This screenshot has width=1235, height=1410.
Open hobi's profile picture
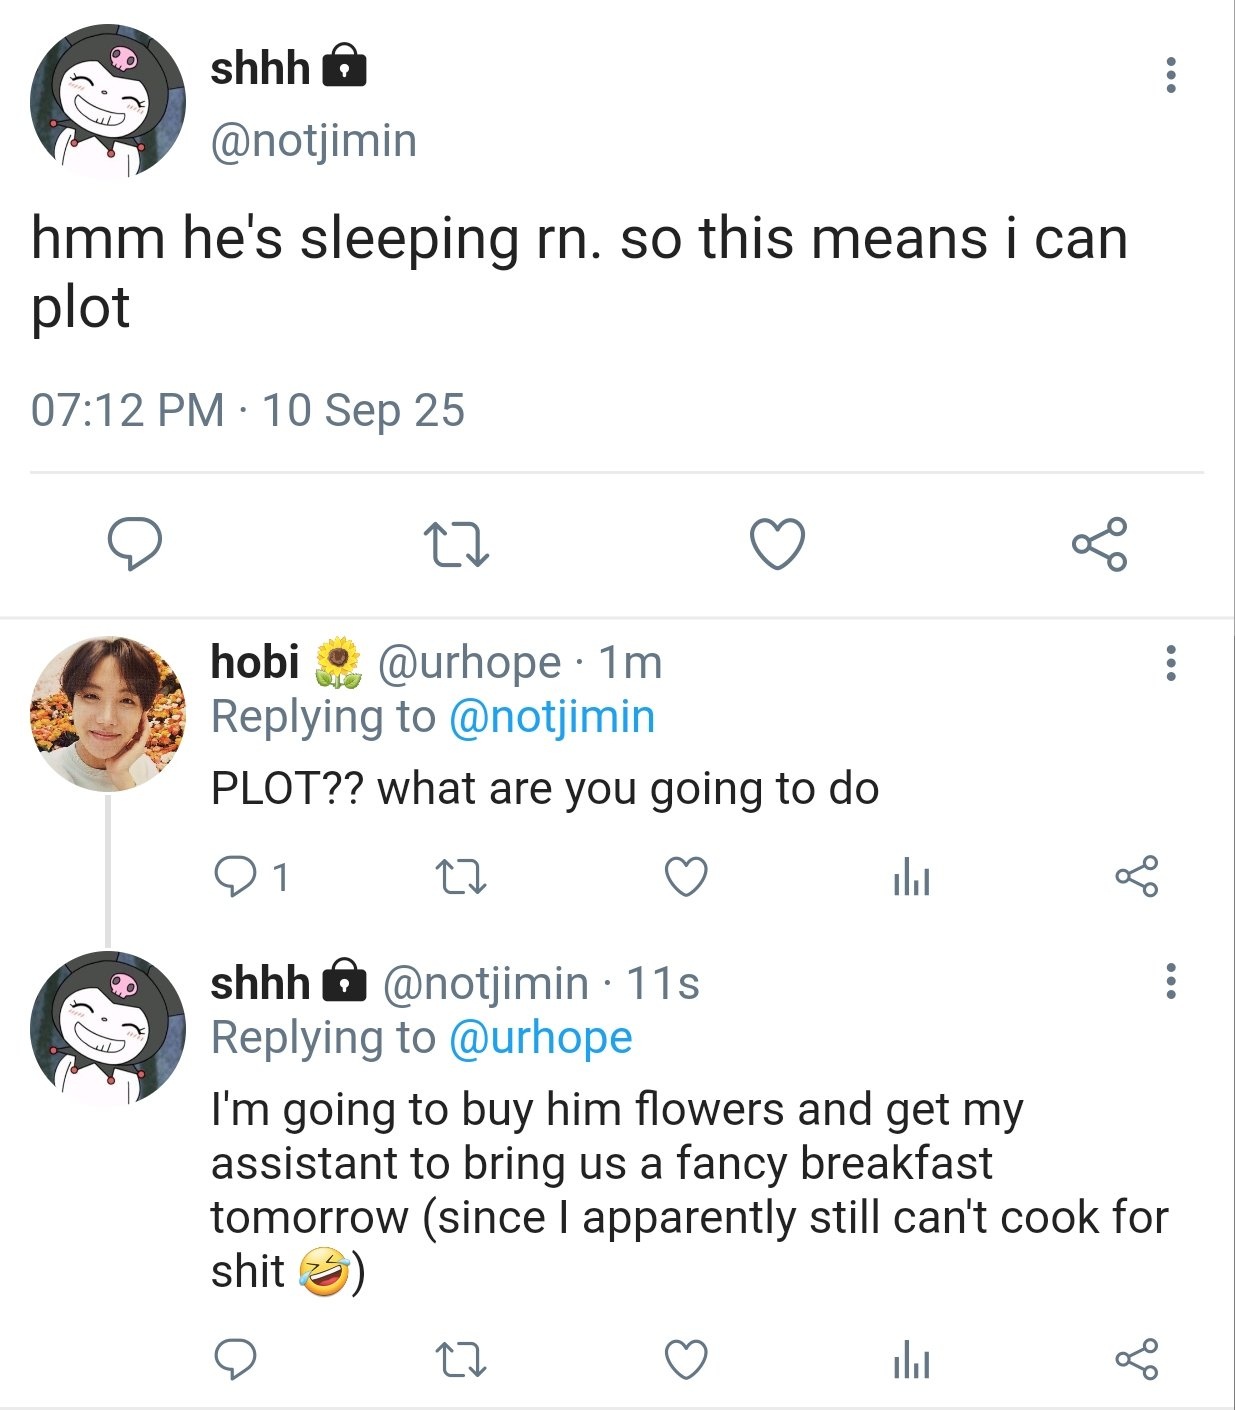[x=108, y=714]
